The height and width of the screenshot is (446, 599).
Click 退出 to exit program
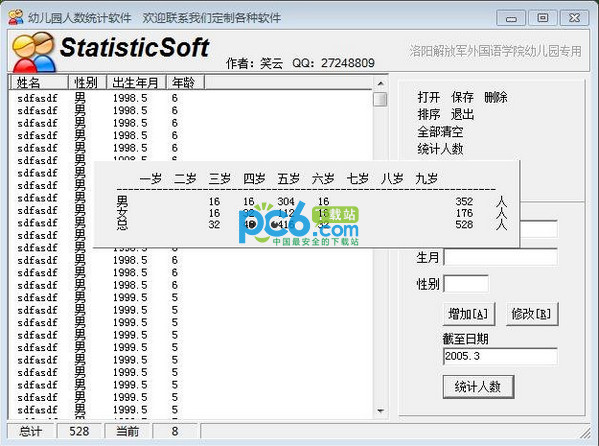coord(462,114)
